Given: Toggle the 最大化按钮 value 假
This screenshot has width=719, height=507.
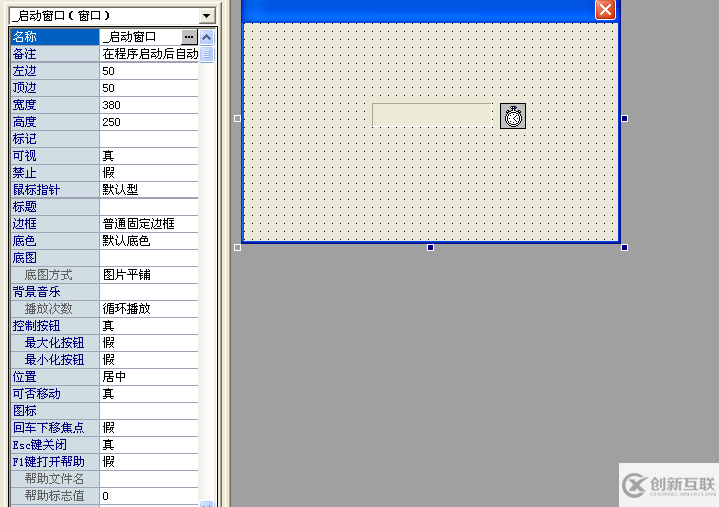Looking at the screenshot, I should tap(149, 343).
